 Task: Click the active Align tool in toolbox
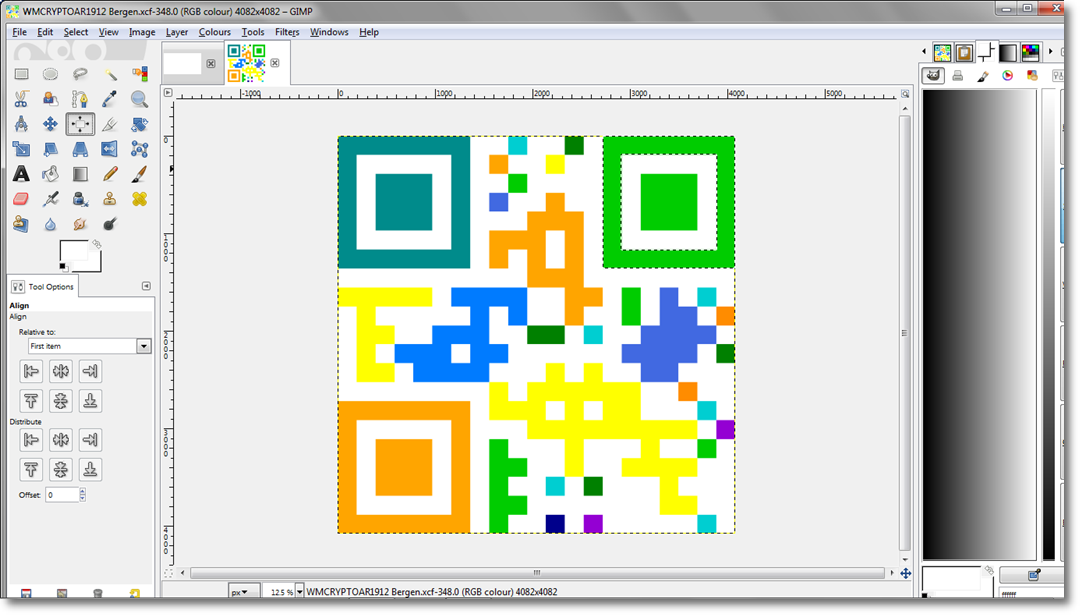(80, 124)
